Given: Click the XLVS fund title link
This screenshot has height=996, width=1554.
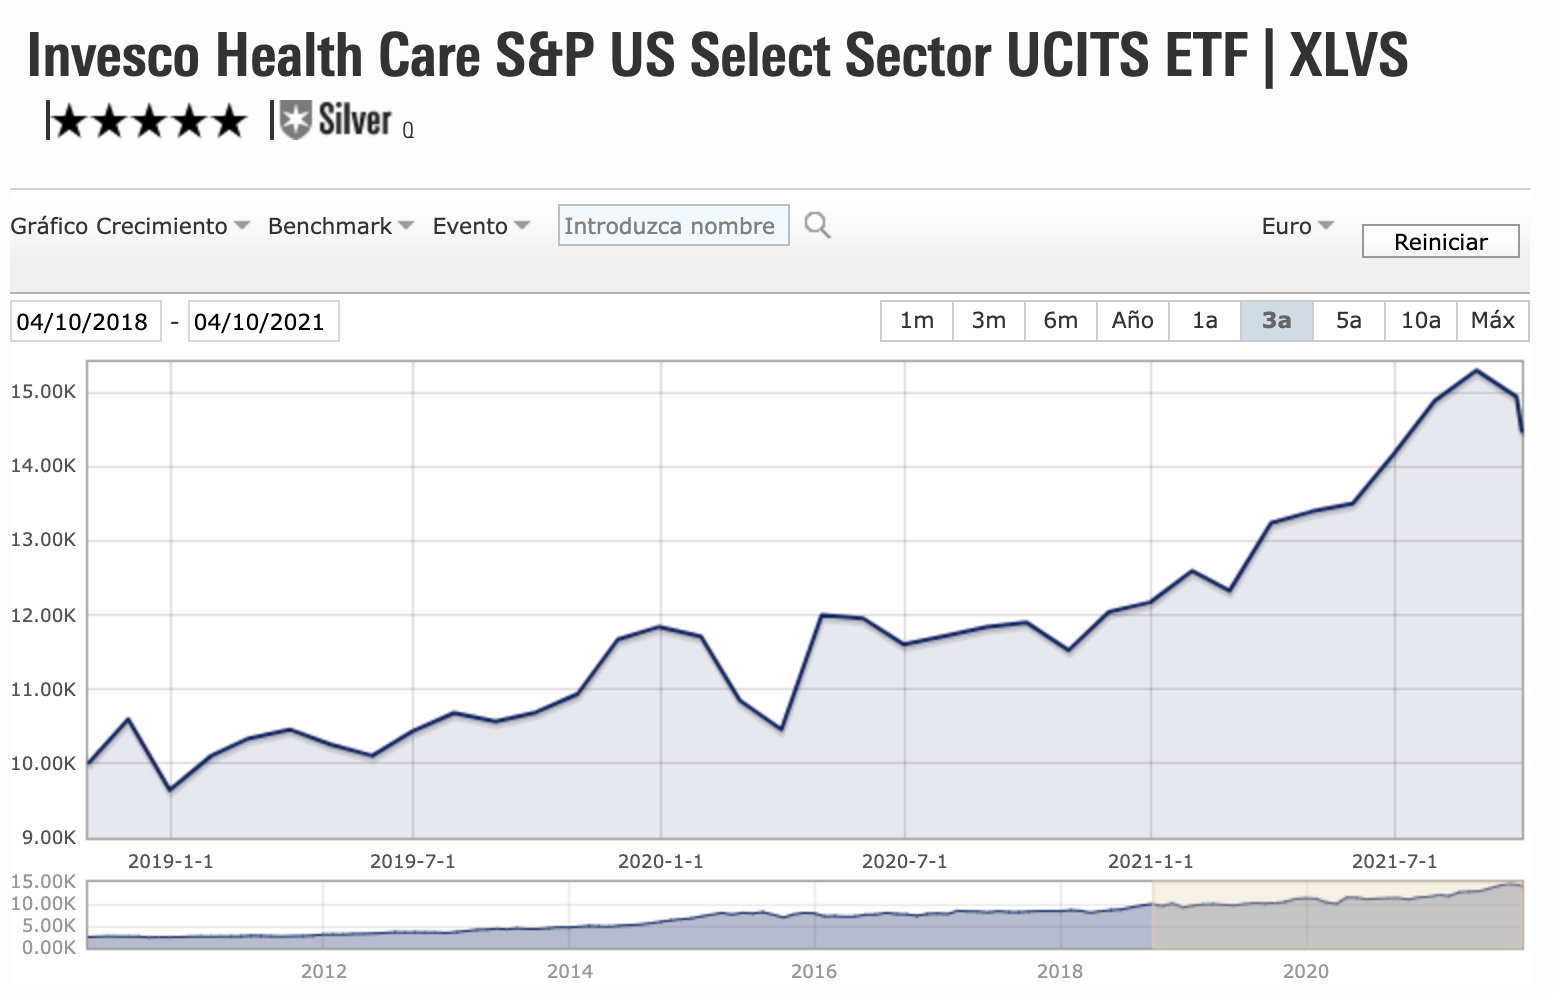Looking at the screenshot, I should tap(720, 57).
